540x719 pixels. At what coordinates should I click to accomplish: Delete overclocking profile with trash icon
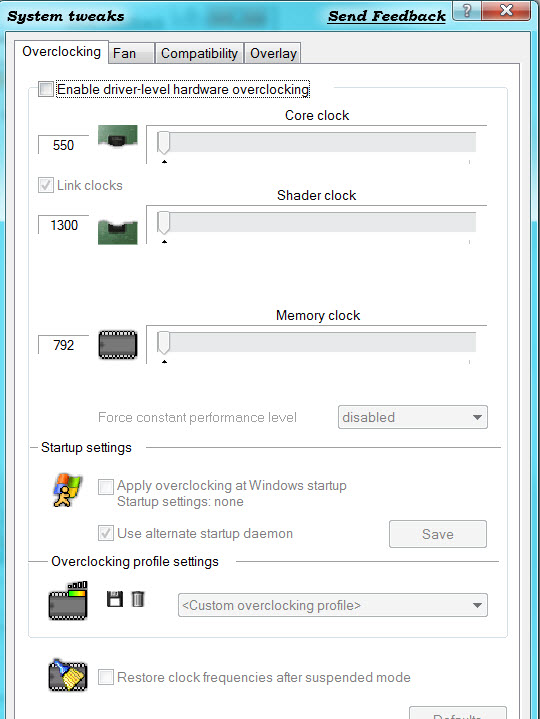click(x=138, y=599)
